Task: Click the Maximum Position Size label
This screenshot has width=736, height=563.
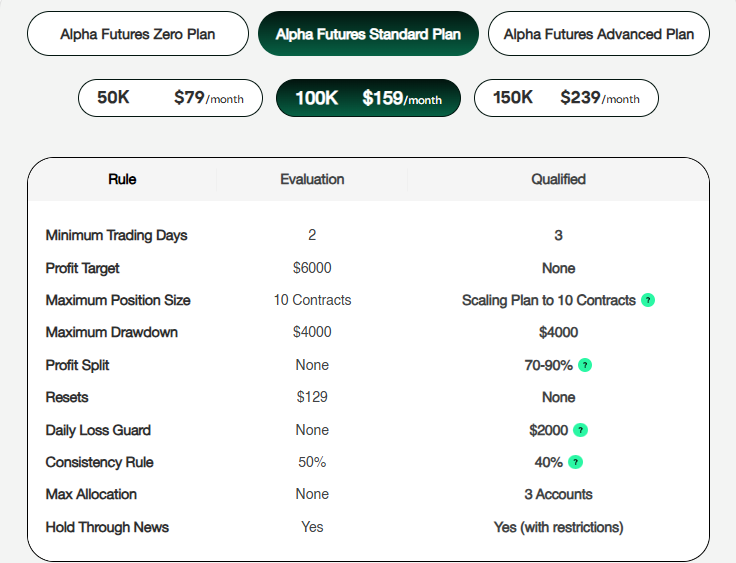Action: coord(118,300)
